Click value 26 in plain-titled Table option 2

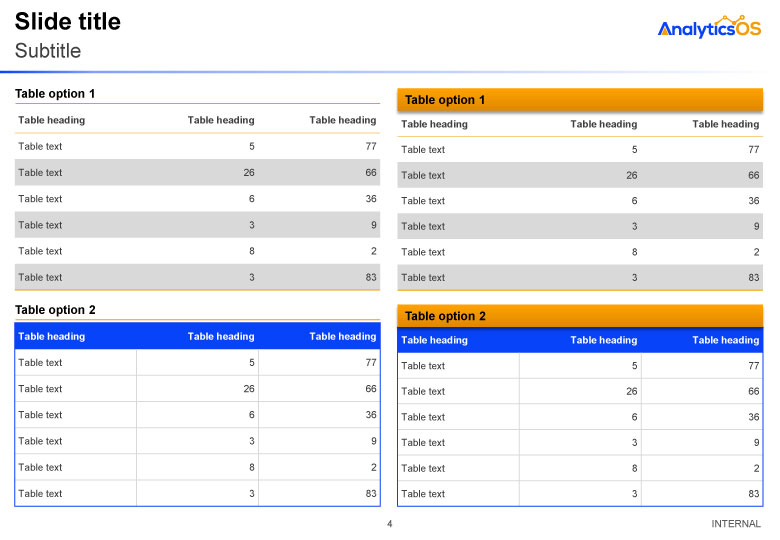click(x=249, y=389)
